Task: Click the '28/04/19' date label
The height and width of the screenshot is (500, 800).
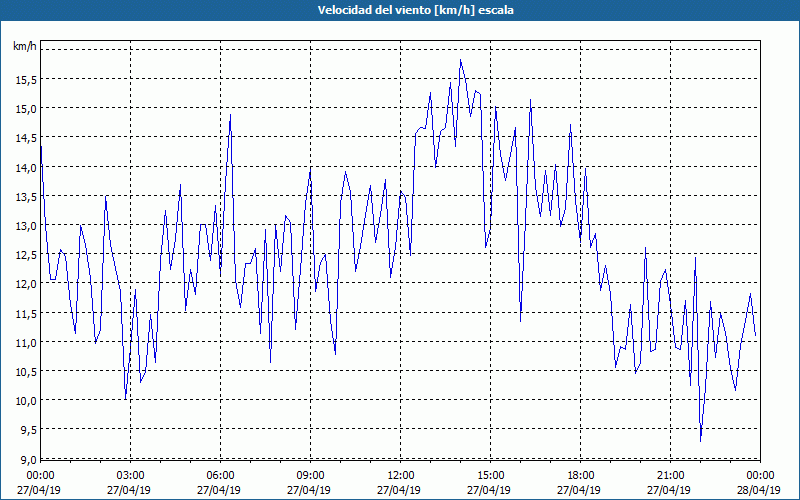Action: [759, 490]
